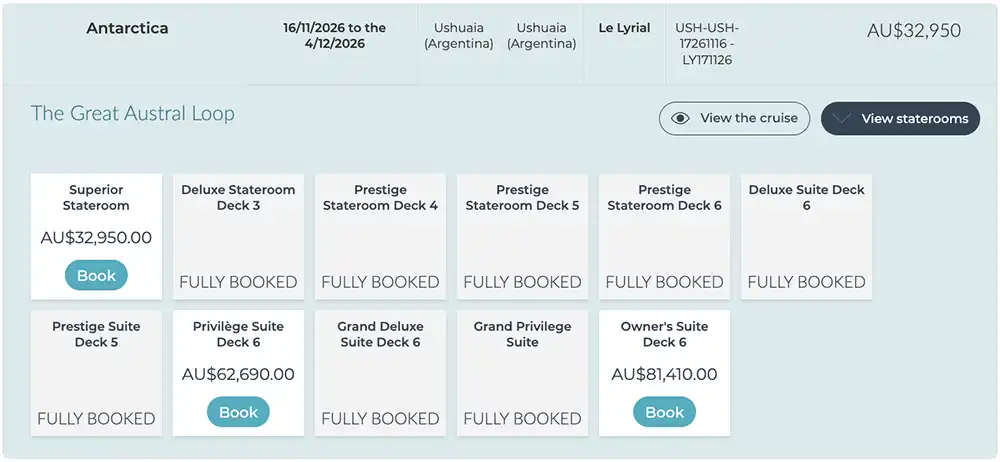Book the Privilège Suite Deck 6

click(238, 412)
